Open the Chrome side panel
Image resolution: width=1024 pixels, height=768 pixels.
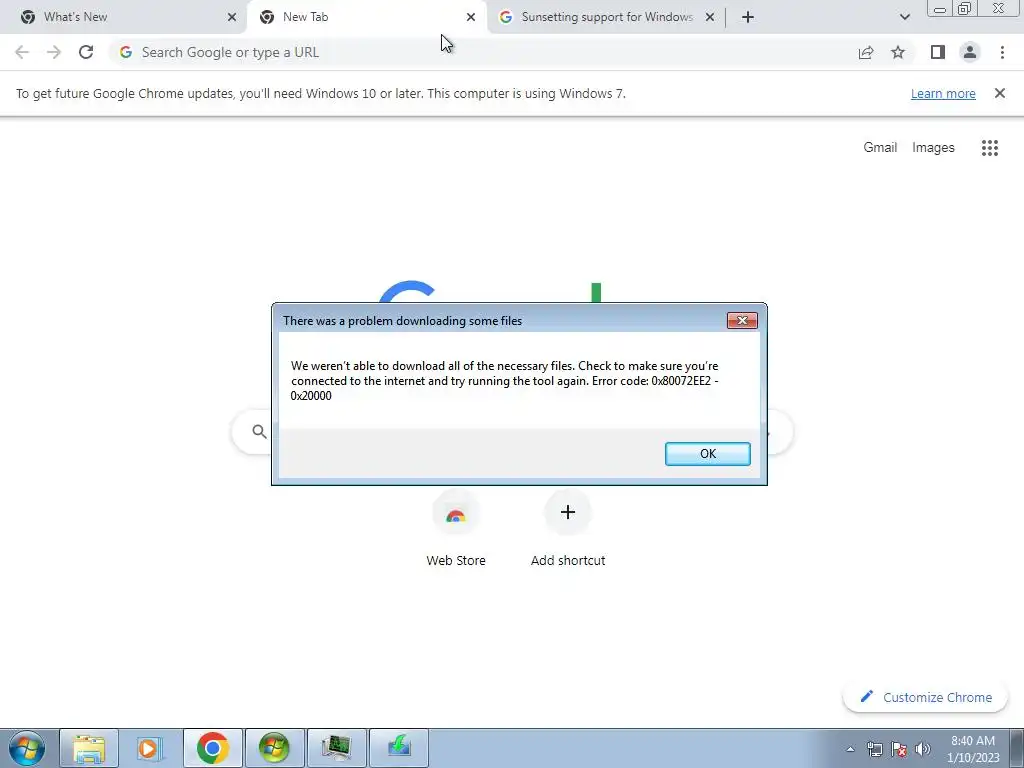pos(938,52)
